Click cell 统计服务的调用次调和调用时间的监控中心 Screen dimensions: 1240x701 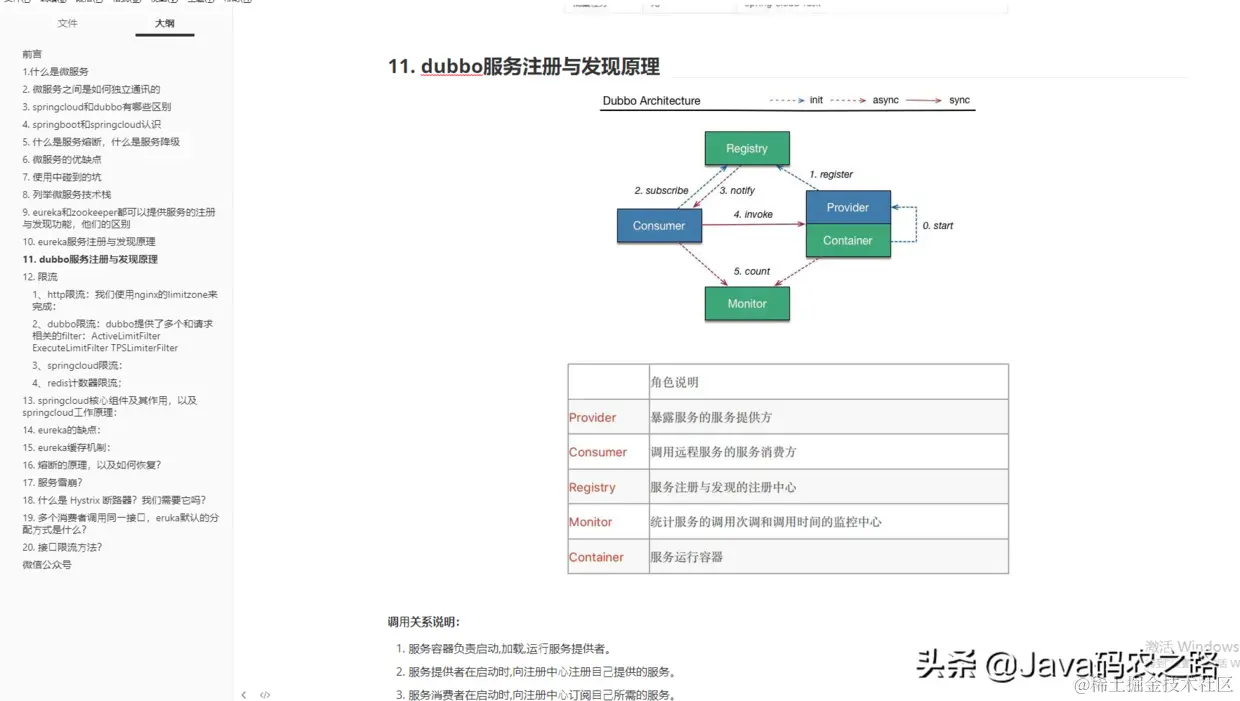click(x=828, y=522)
